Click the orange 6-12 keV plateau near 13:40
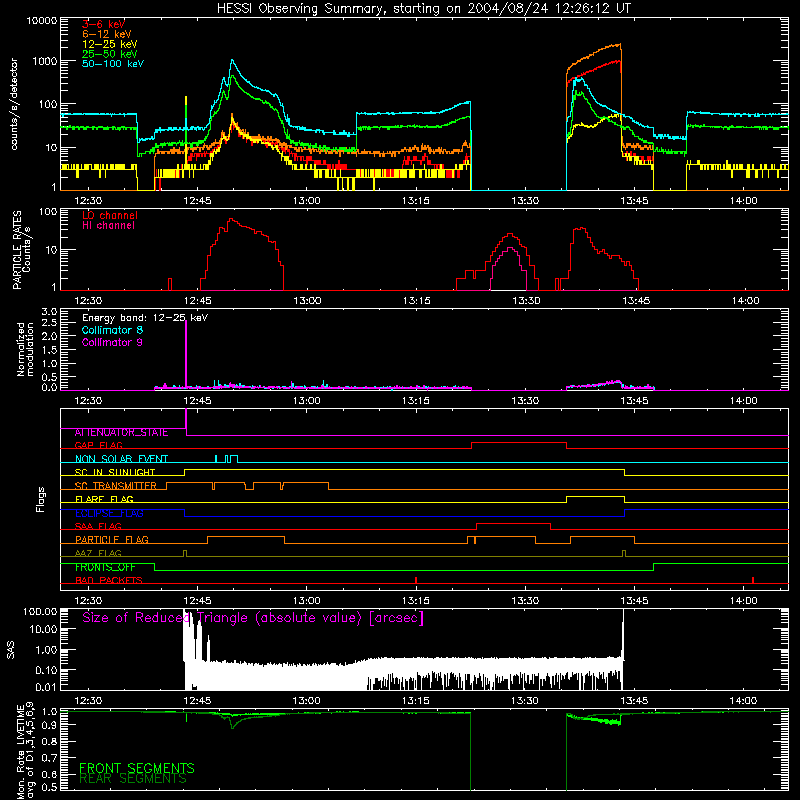Image resolution: width=800 pixels, height=800 pixels. tap(594, 55)
